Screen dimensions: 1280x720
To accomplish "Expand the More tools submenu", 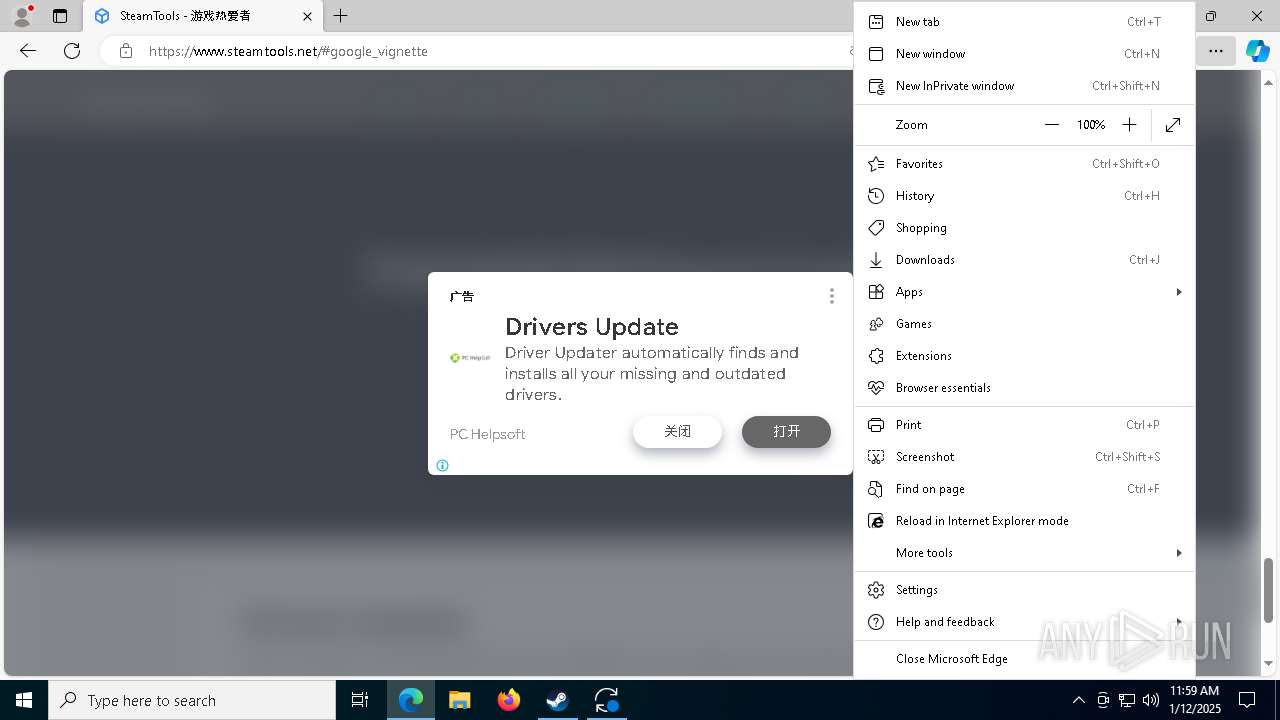I will tap(1025, 553).
